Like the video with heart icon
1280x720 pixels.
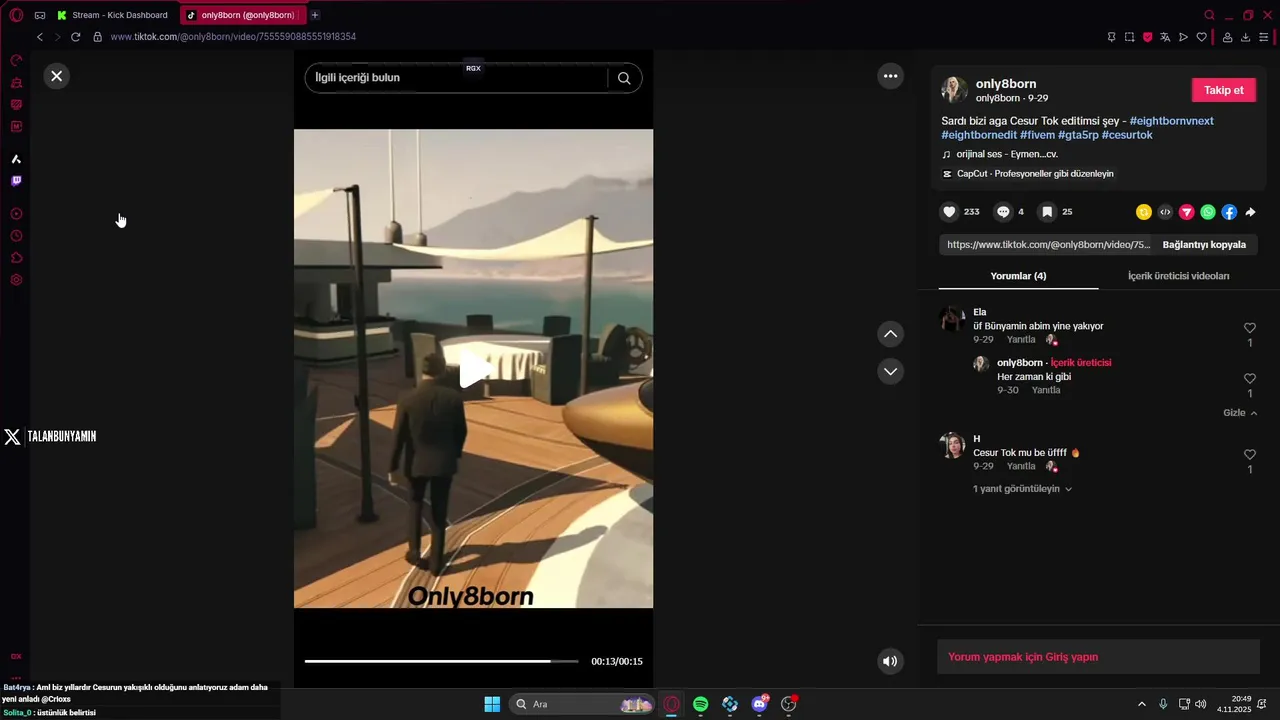click(x=949, y=212)
